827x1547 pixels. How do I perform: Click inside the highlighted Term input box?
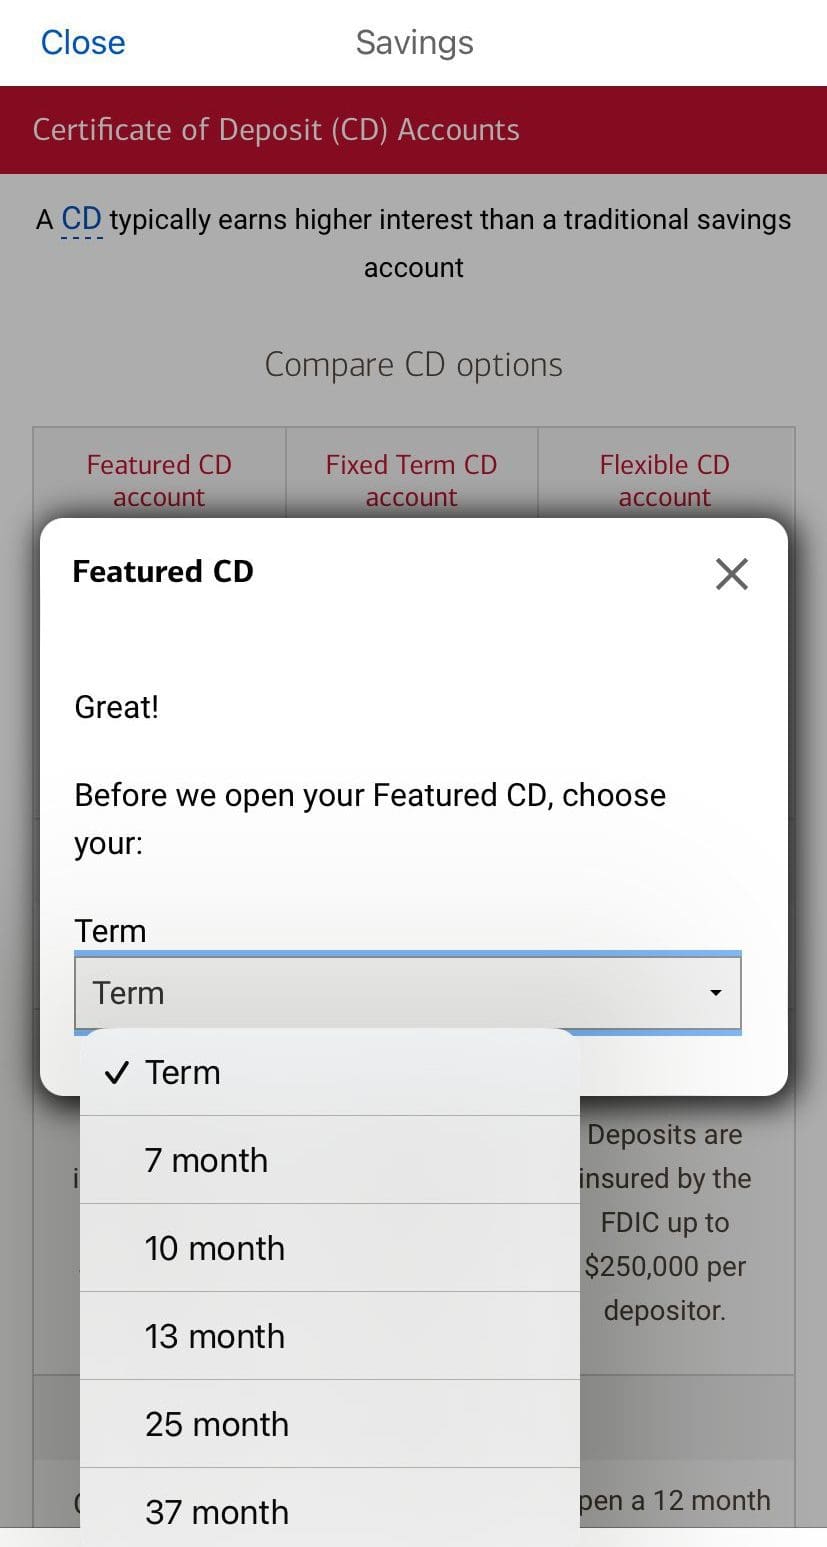[x=406, y=992]
